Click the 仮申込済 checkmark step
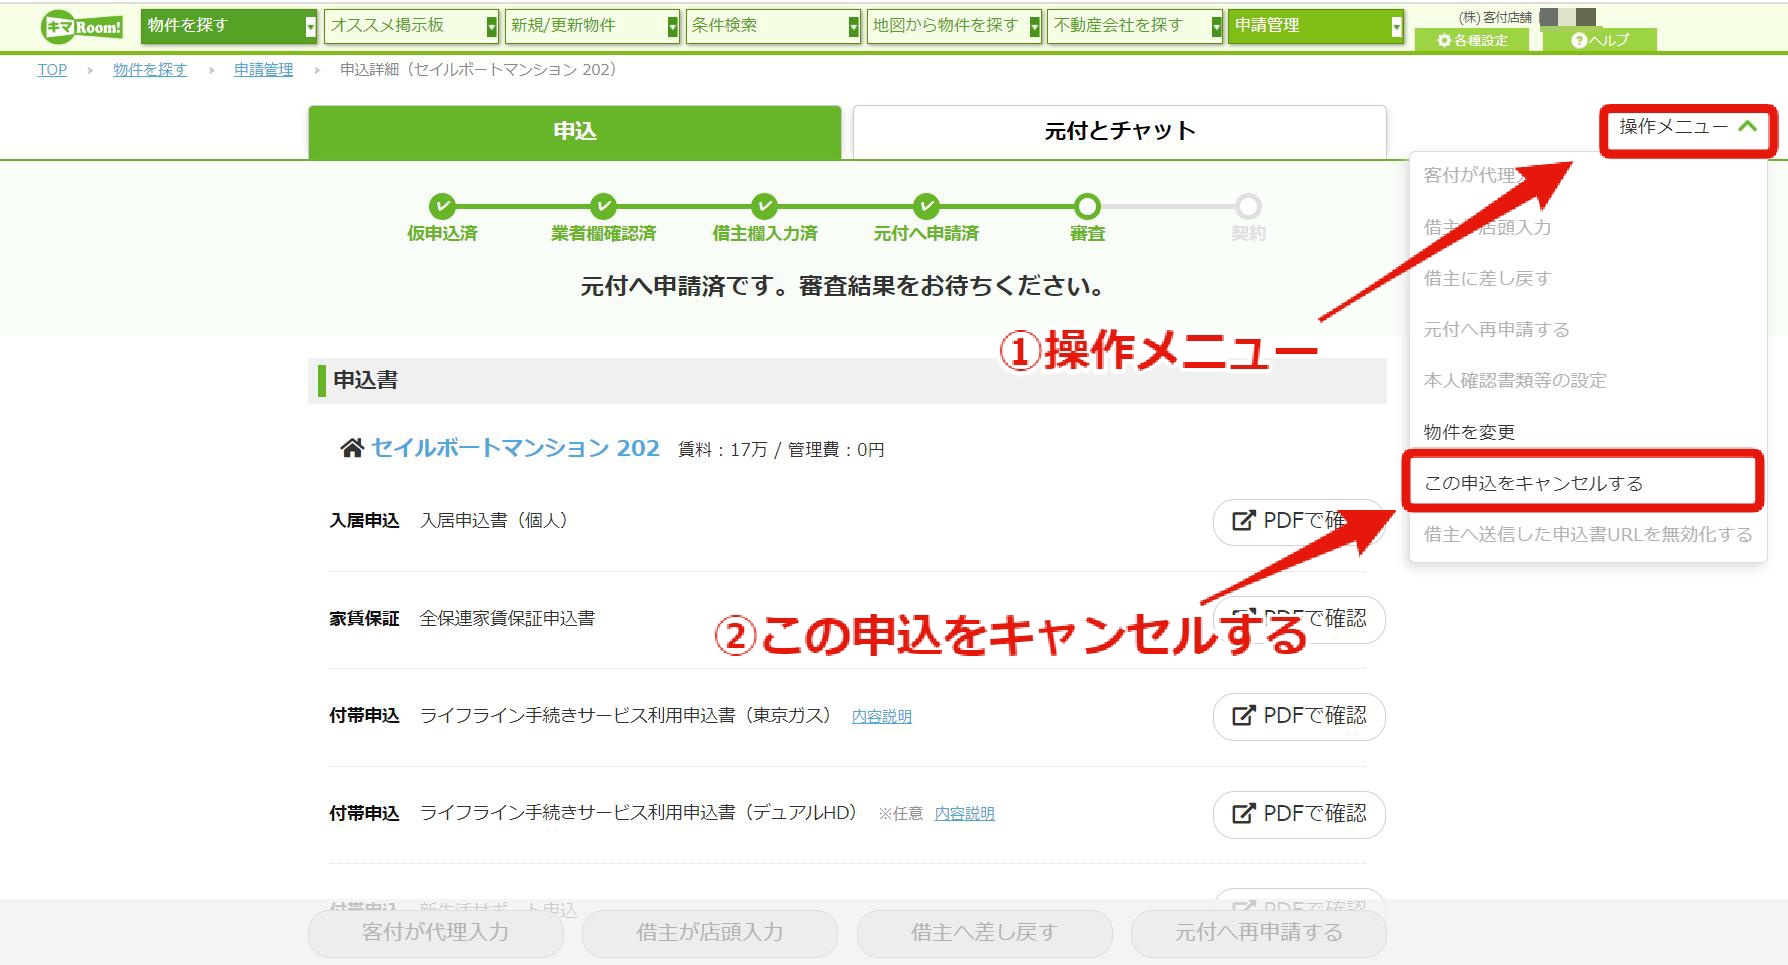This screenshot has height=965, width=1788. pyautogui.click(x=442, y=207)
